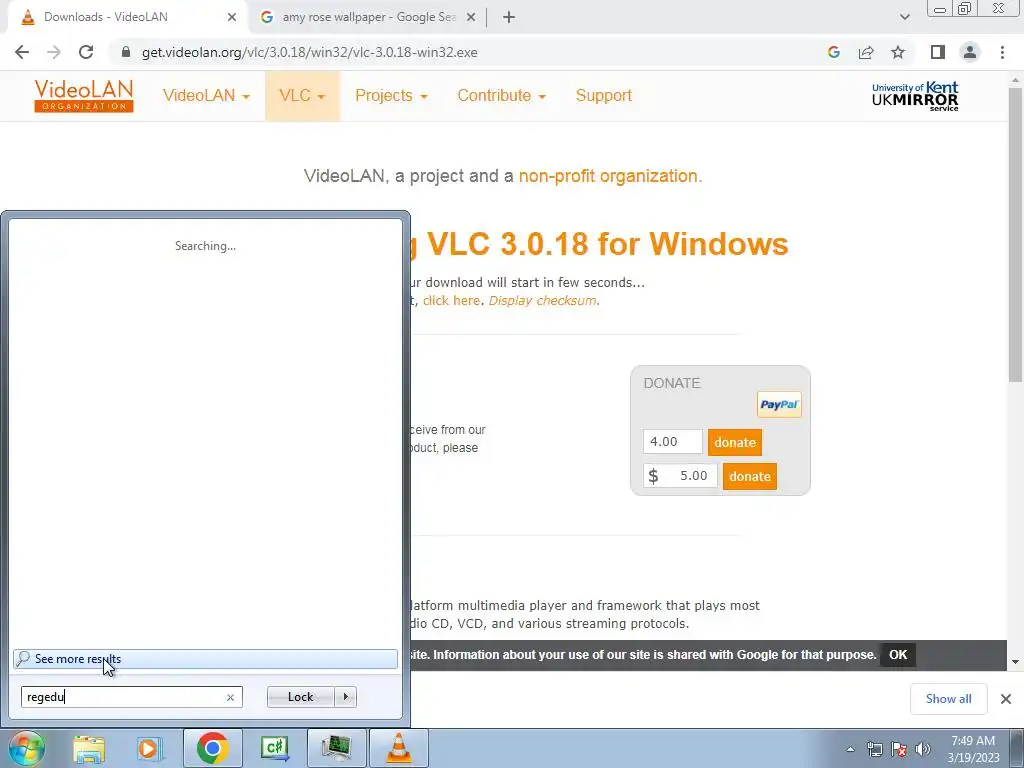Open the Display checksum link
Image resolution: width=1024 pixels, height=768 pixels.
tap(542, 300)
